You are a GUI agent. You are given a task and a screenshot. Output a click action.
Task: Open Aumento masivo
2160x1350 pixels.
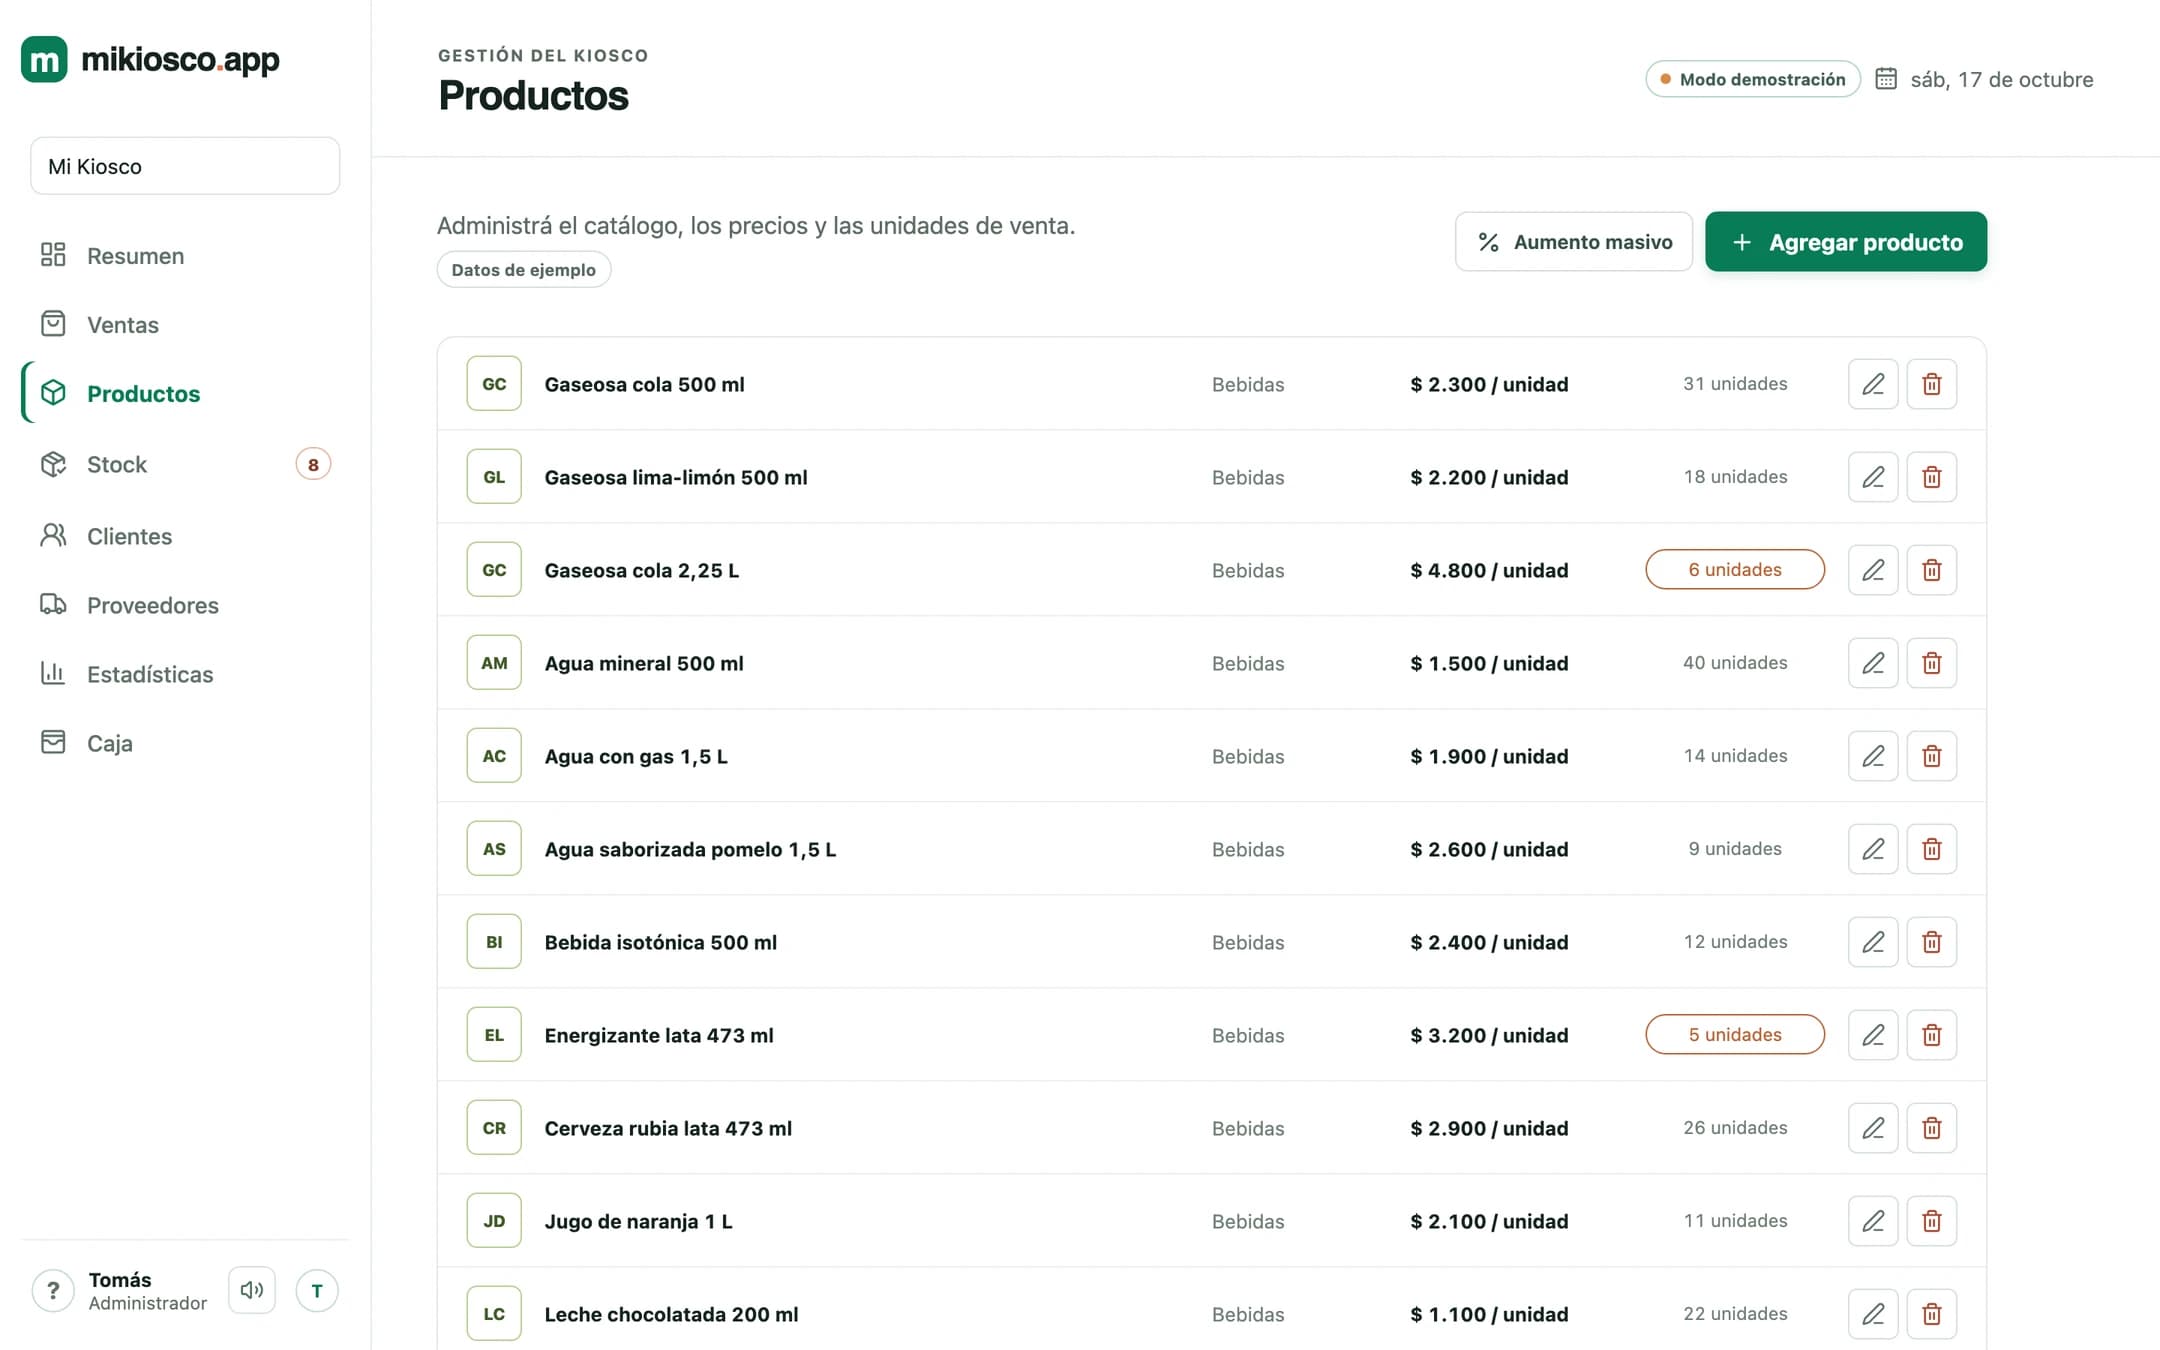tap(1574, 241)
